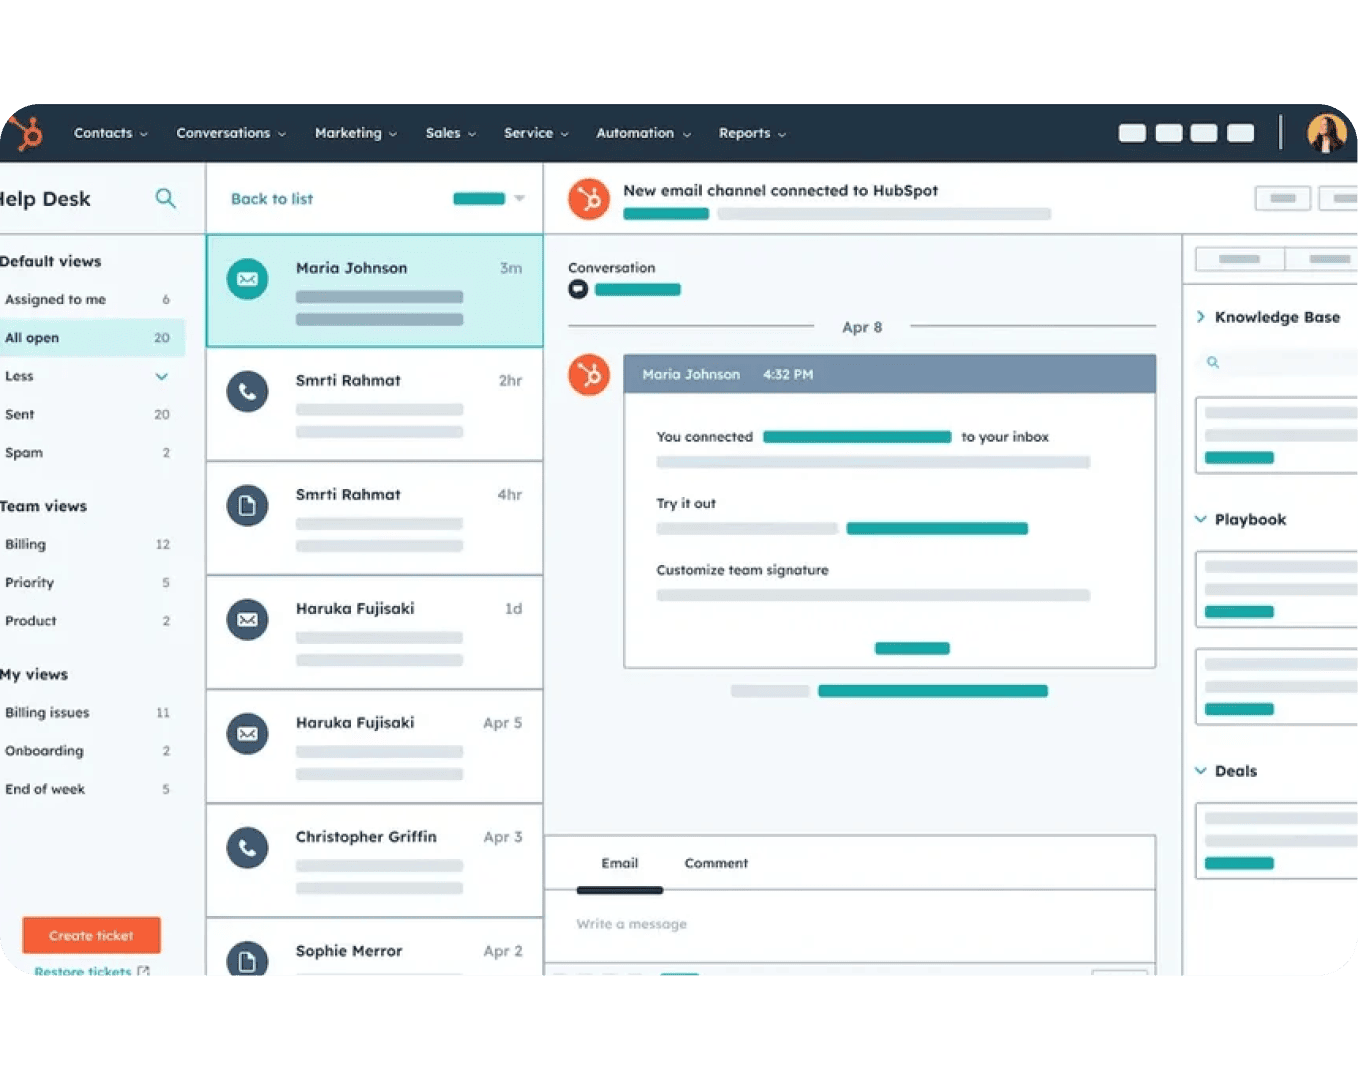1360x1080 pixels.
Task: Click the email icon on Maria Johnson's ticket
Action: (x=247, y=279)
